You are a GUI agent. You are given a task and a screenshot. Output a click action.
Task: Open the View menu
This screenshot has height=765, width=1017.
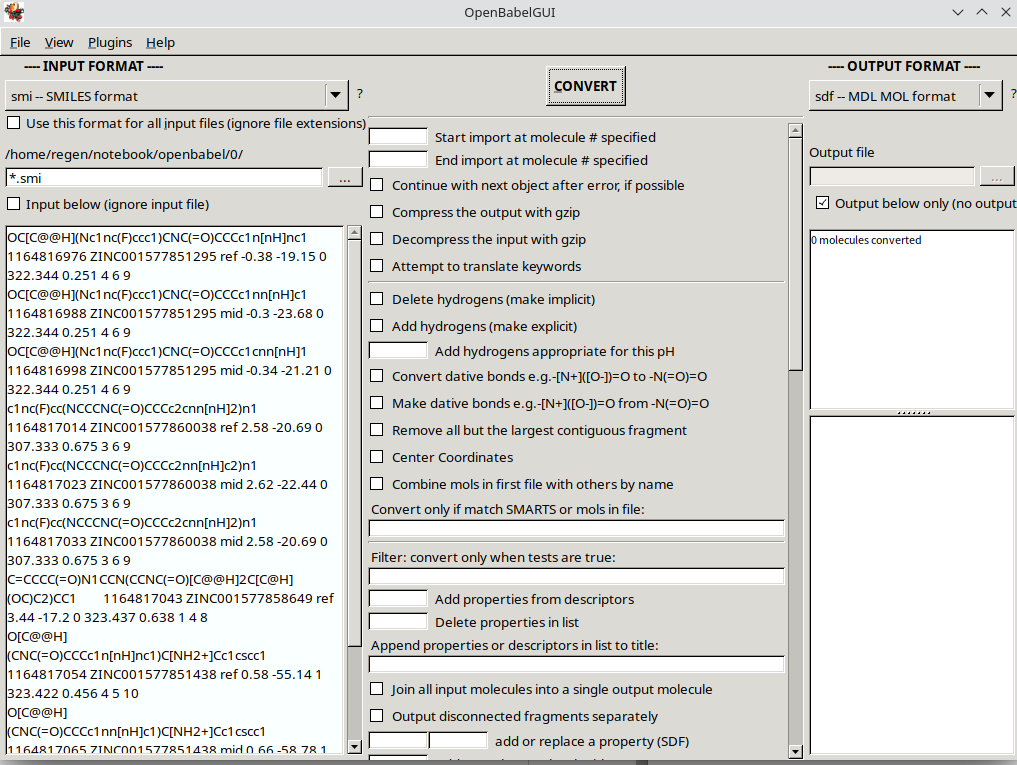coord(59,42)
